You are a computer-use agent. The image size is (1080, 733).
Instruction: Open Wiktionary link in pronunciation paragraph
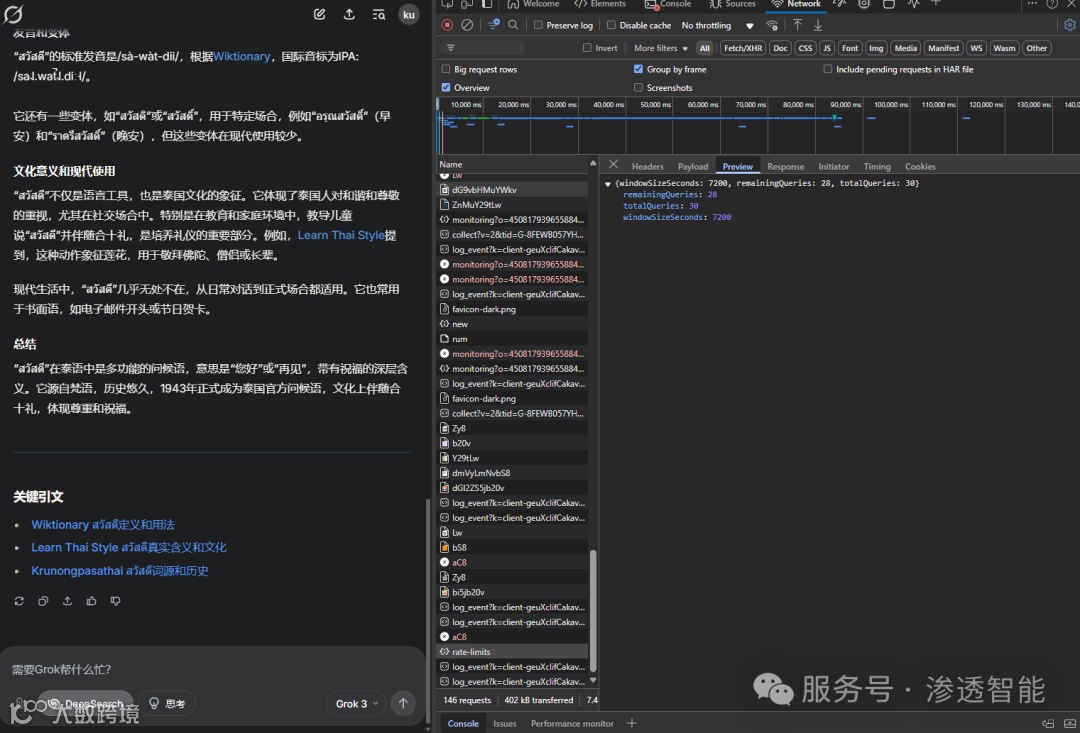pos(242,56)
